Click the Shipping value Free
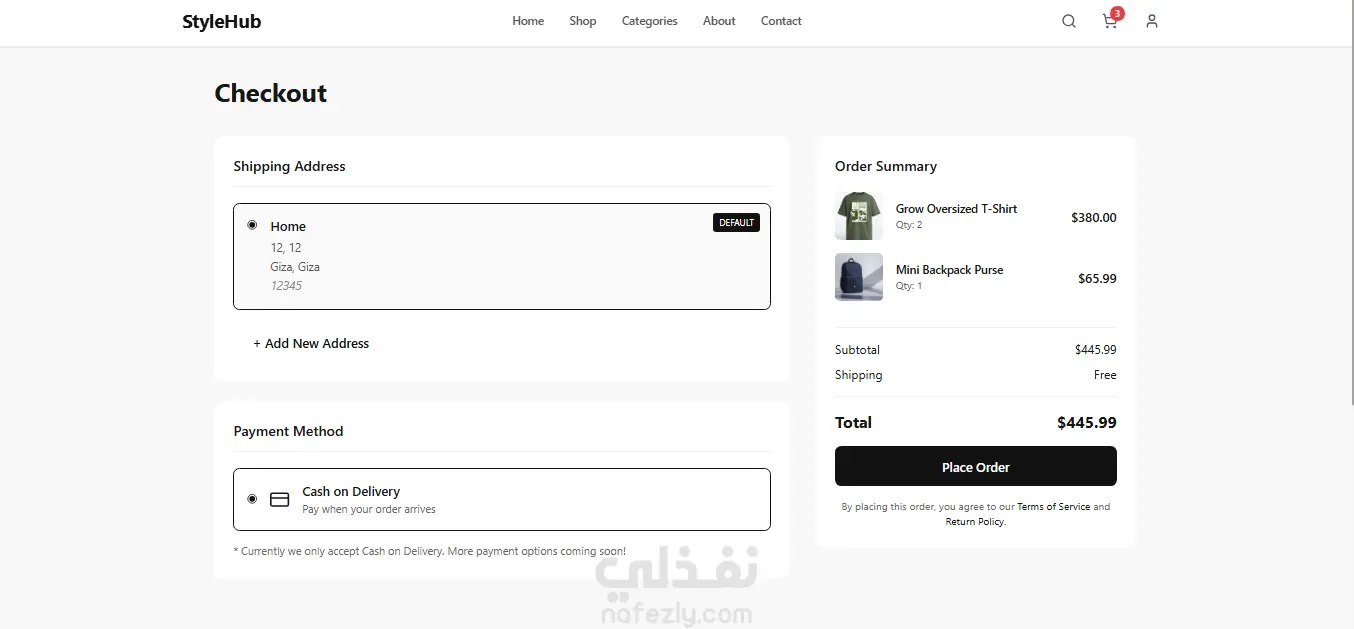Screen dimensions: 1354x629 [x=1105, y=375]
